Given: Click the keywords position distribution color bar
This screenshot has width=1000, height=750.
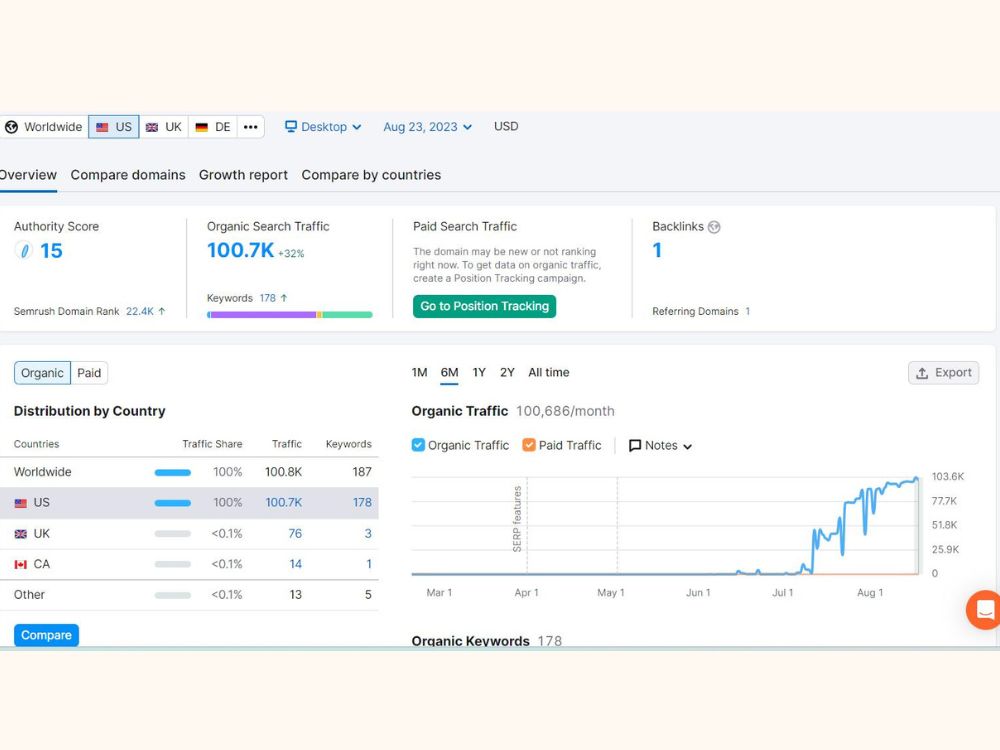Looking at the screenshot, I should (x=290, y=314).
